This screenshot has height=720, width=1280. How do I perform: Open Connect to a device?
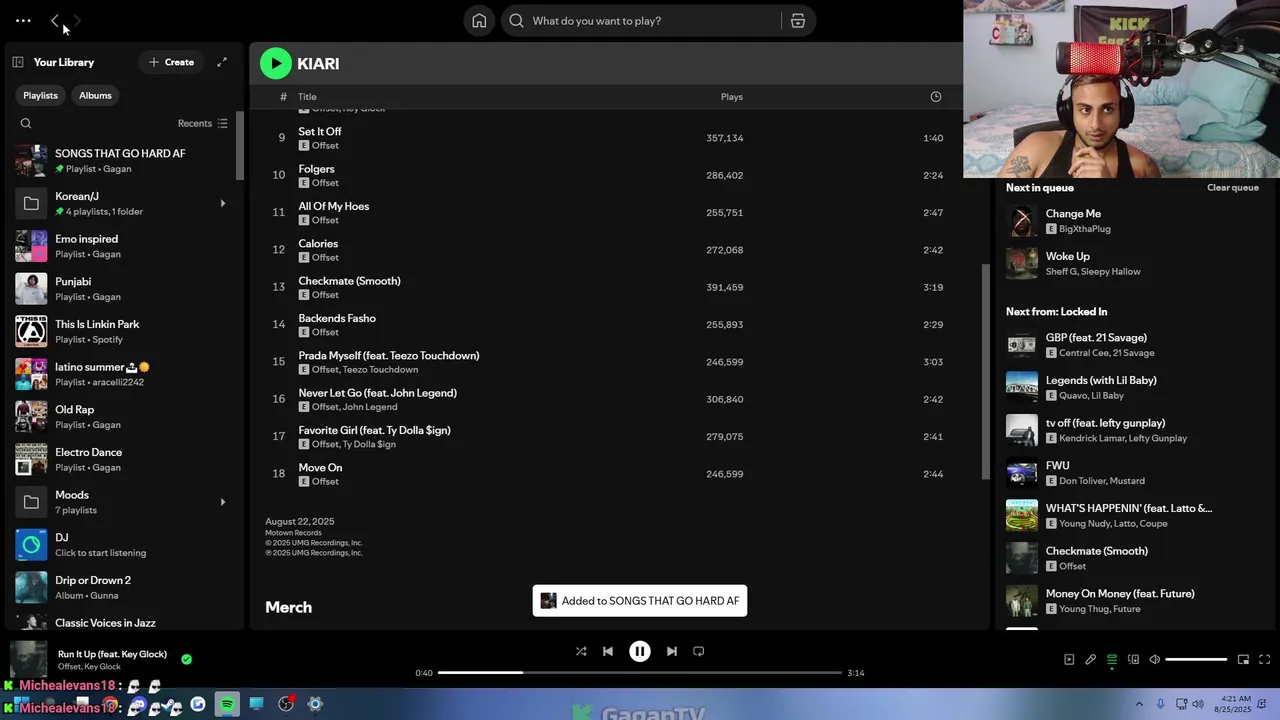(x=1133, y=659)
